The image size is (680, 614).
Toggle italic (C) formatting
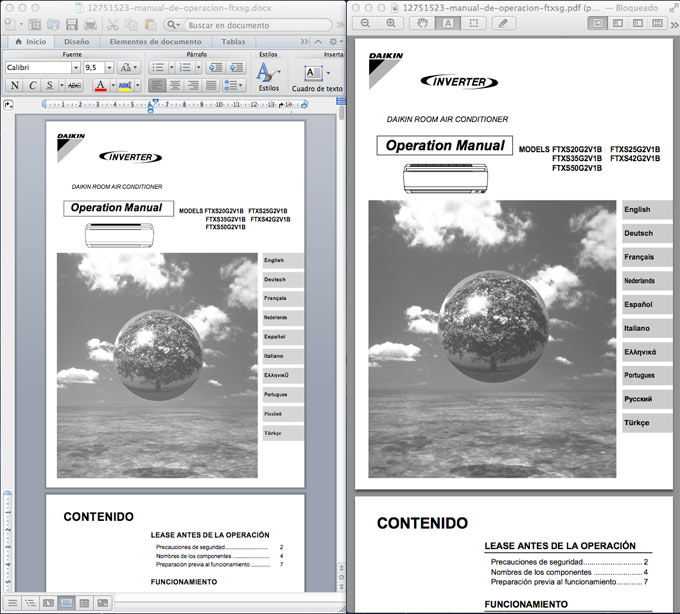pos(32,85)
